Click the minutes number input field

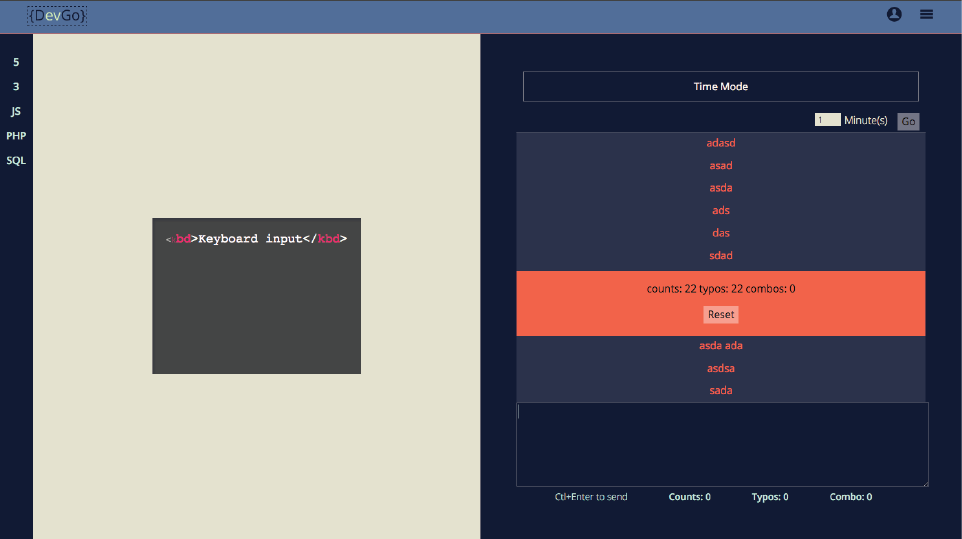(x=827, y=120)
